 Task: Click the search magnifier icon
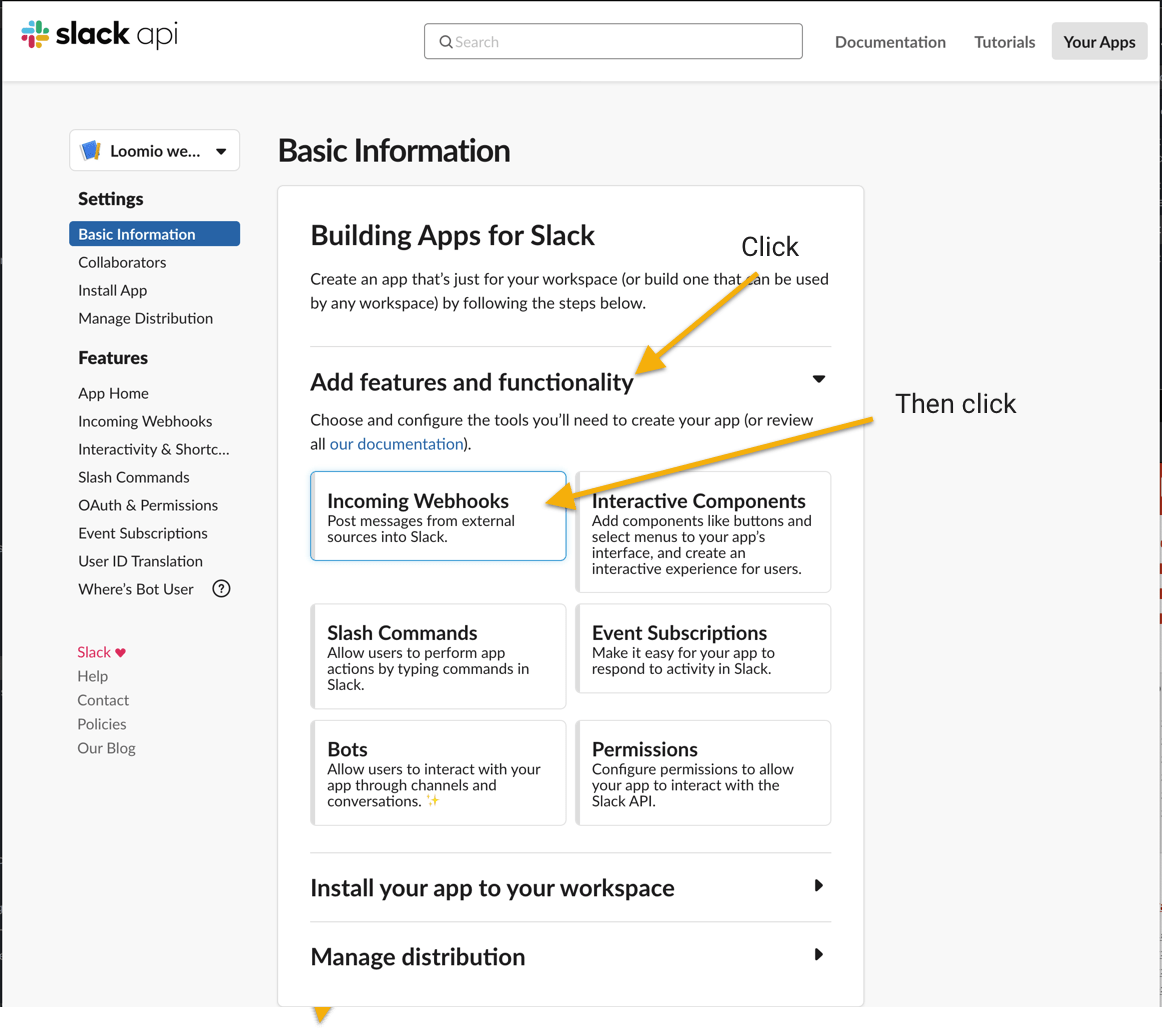pyautogui.click(x=445, y=42)
